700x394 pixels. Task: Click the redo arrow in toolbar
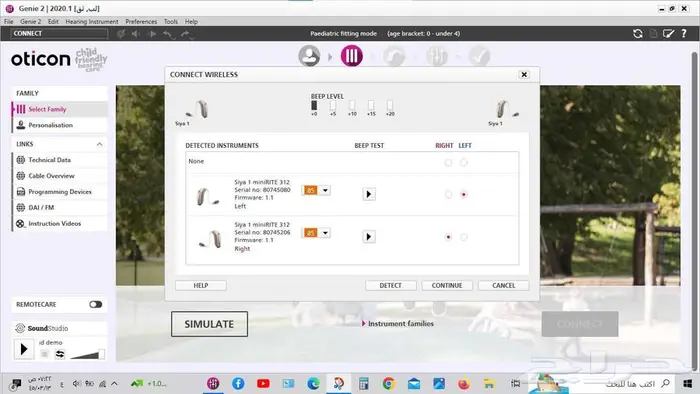tap(186, 34)
